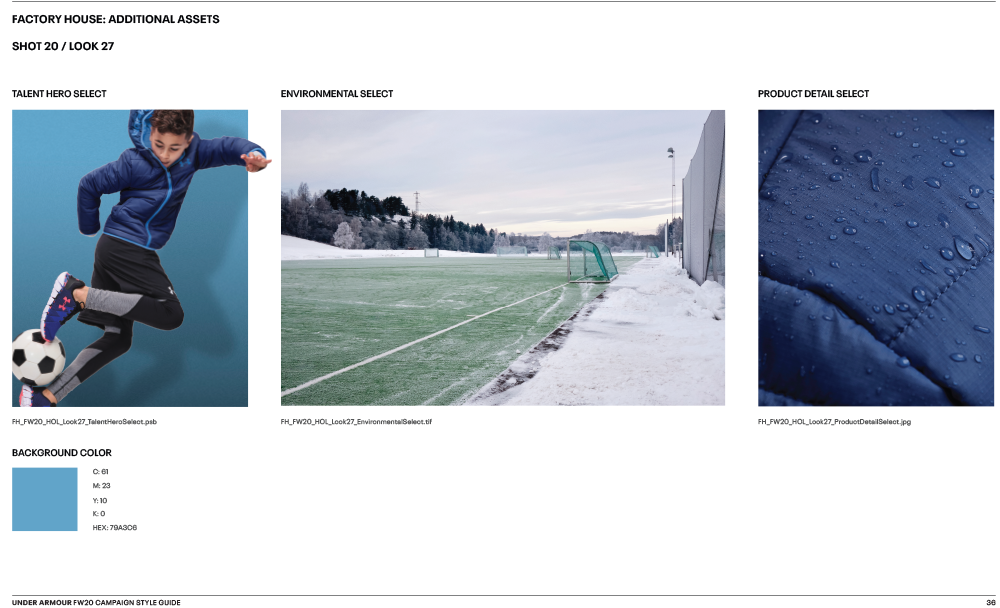Click the HEX: 79A3C6 value

[115, 528]
